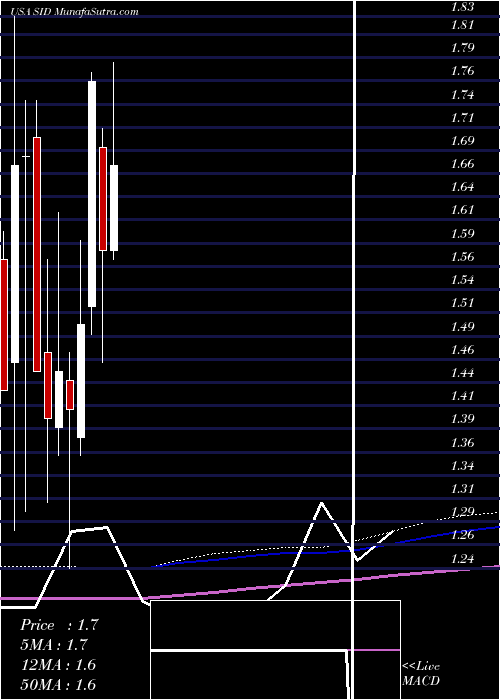The height and width of the screenshot is (700, 500).
Task: Choose the 1.61 price level label
Action: 463,210
